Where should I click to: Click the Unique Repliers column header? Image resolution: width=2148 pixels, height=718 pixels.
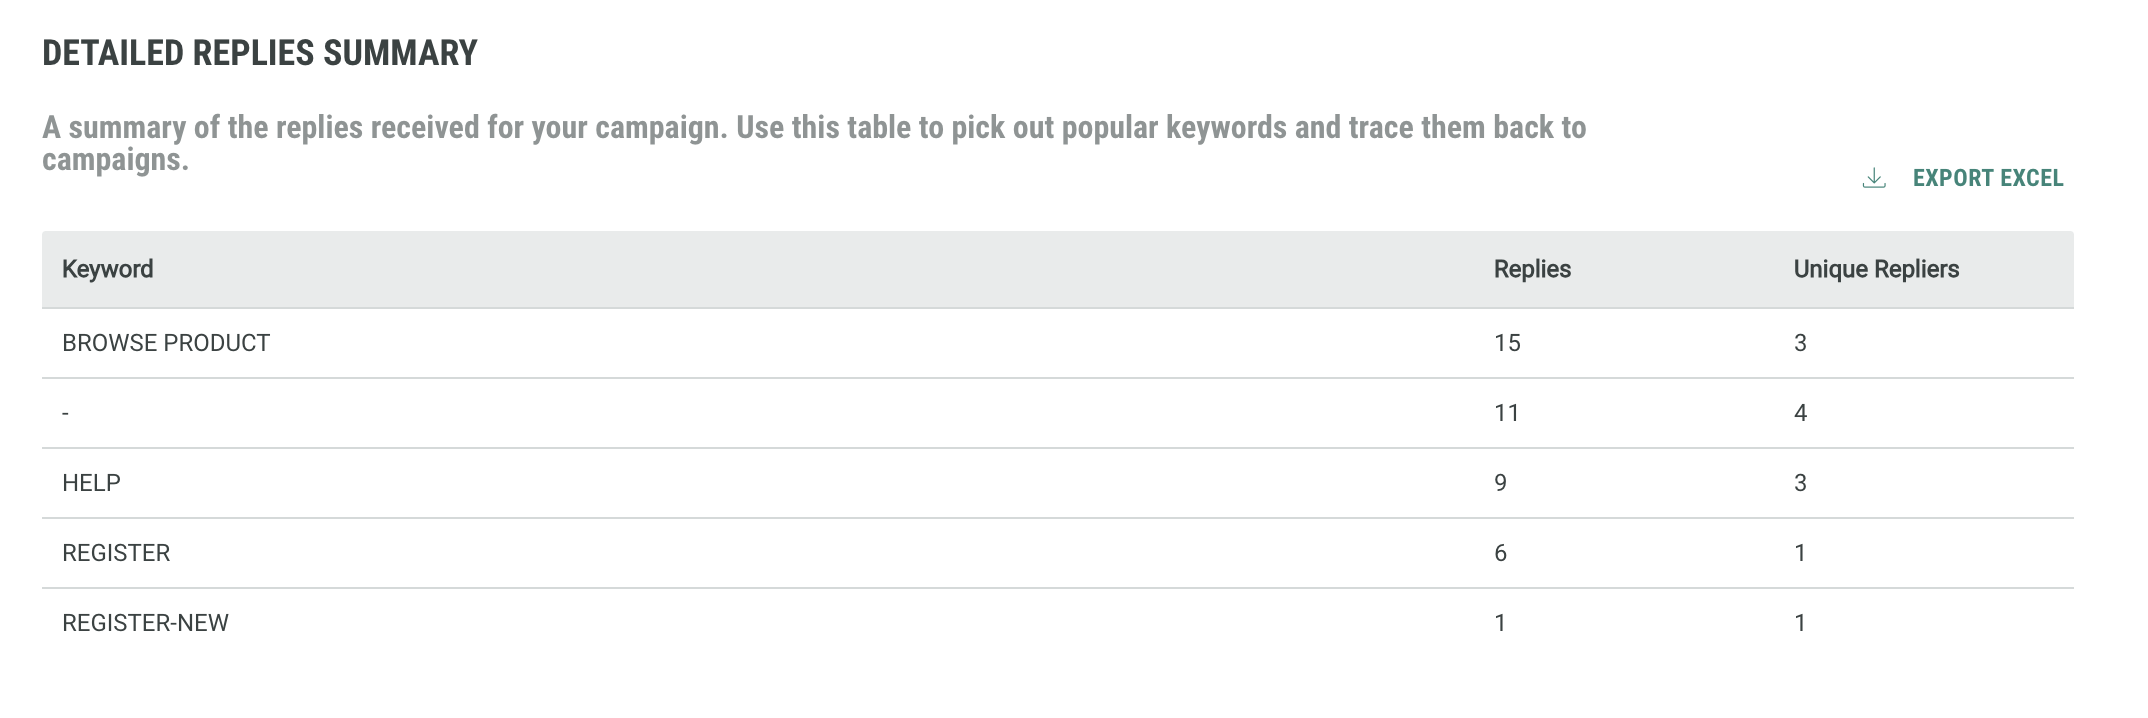pyautogui.click(x=1875, y=269)
